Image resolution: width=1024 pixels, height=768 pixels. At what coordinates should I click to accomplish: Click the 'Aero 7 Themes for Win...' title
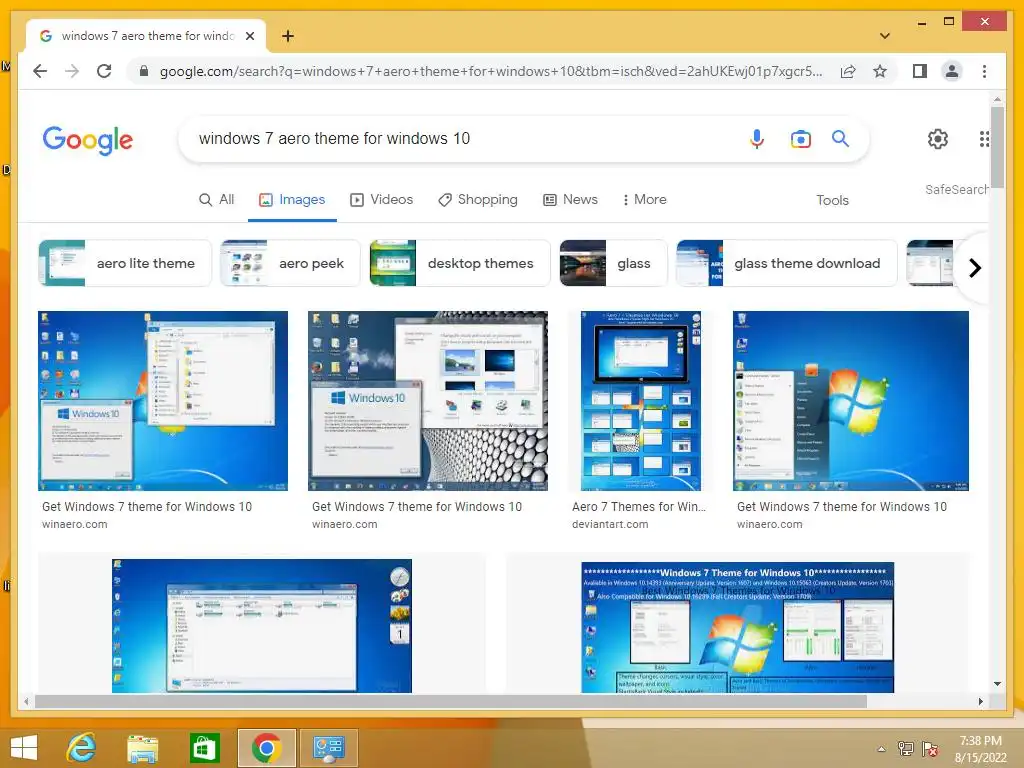[639, 507]
